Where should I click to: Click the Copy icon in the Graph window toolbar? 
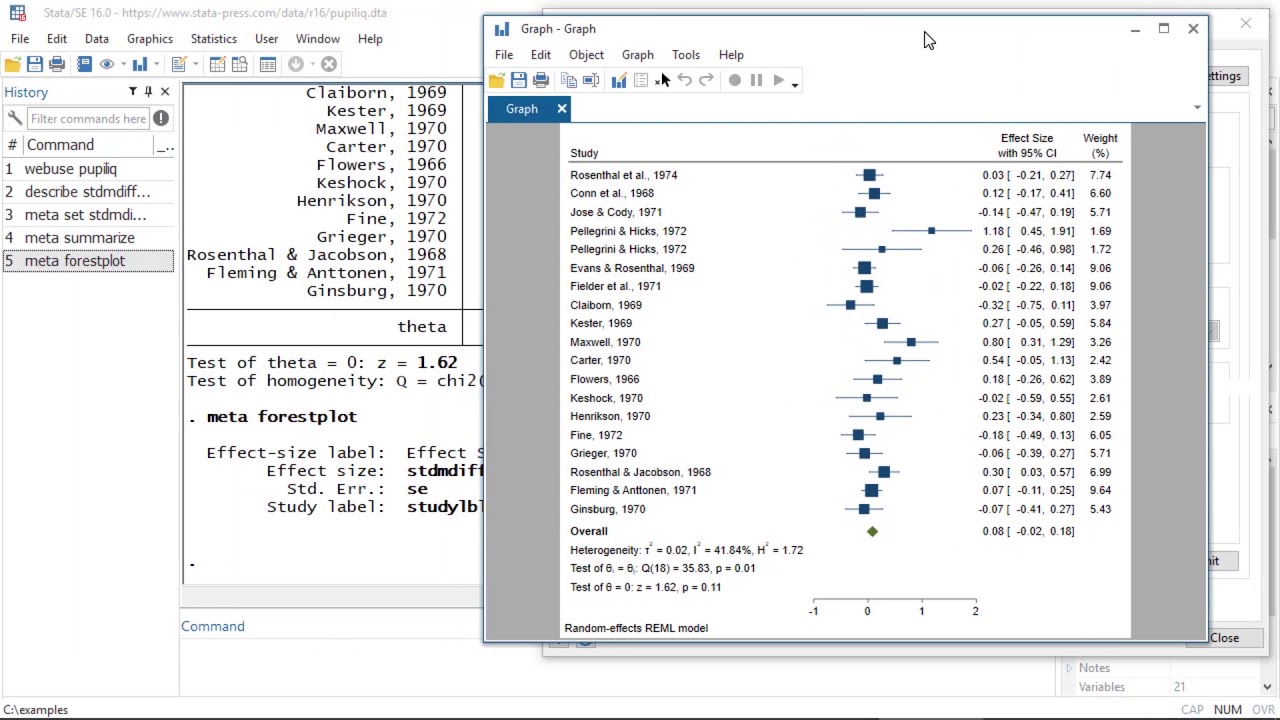(x=569, y=81)
